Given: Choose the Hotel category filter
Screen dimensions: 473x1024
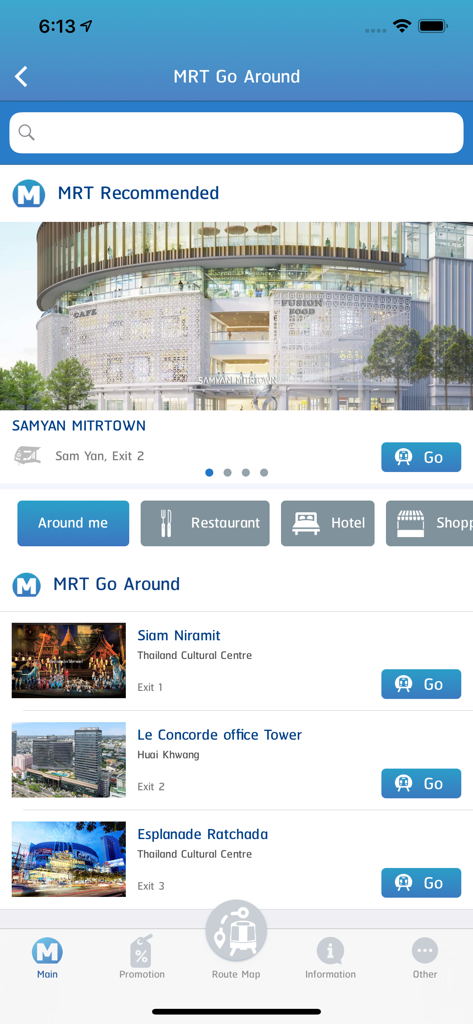Looking at the screenshot, I should [328, 523].
